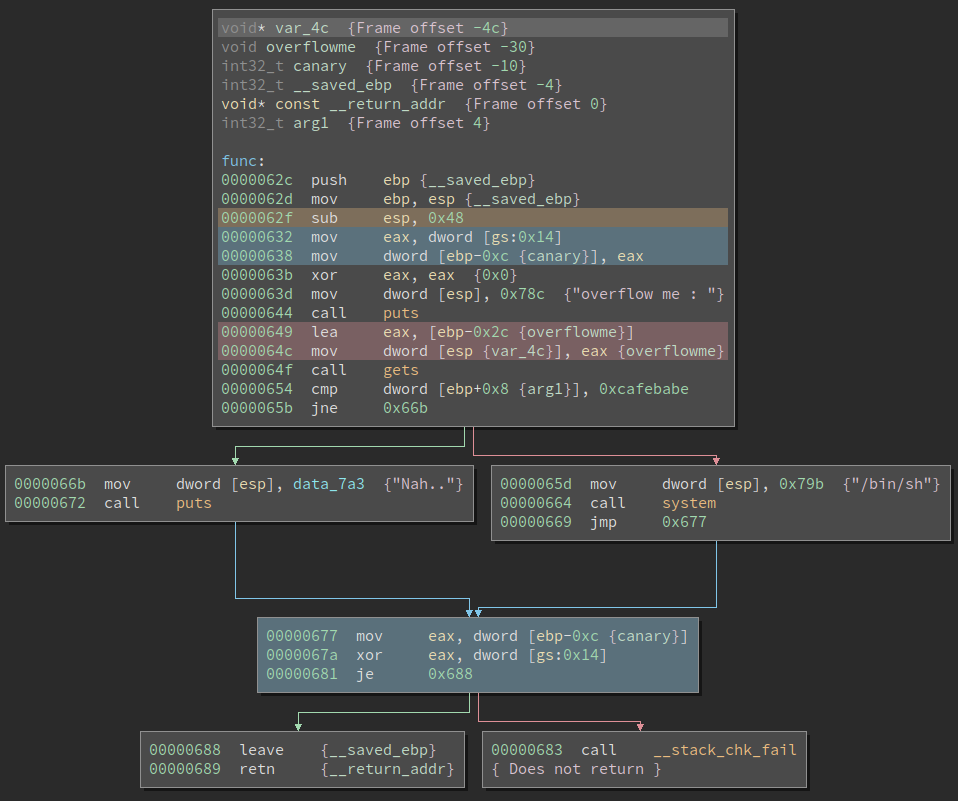The image size is (958, 801).
Task: Click the __stack_chk_fail call target
Action: point(724,750)
